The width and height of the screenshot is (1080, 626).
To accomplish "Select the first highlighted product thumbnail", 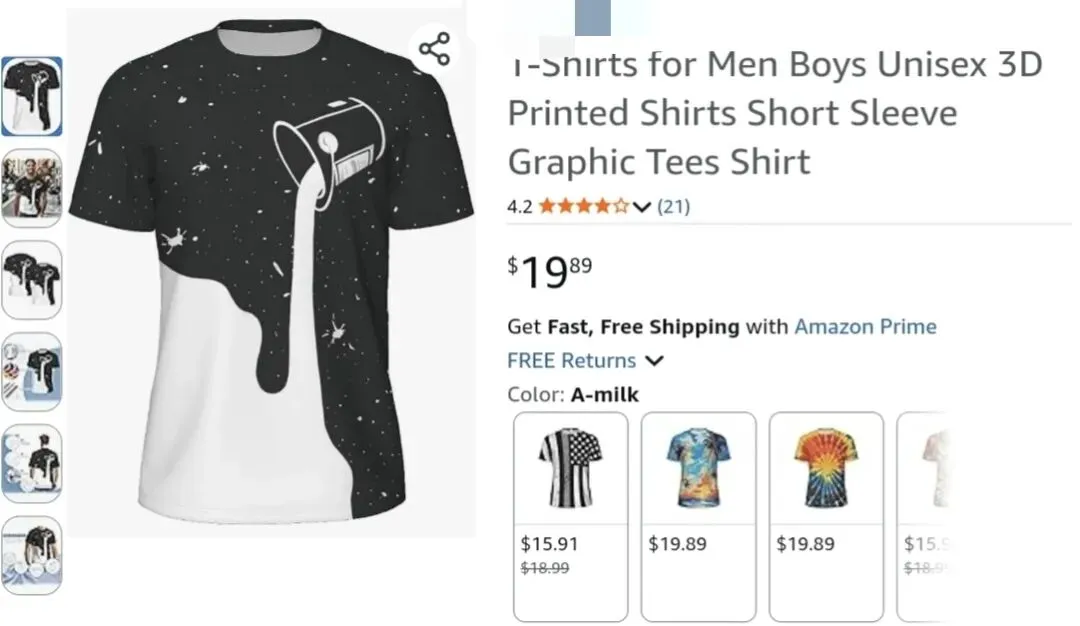I will point(32,96).
